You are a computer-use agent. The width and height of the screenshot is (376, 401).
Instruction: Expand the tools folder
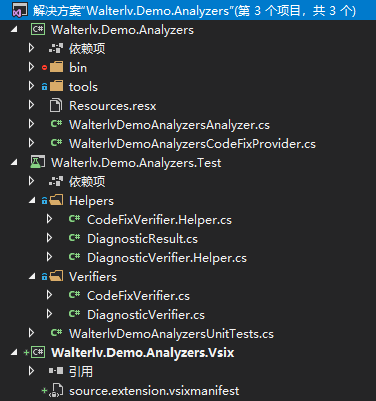point(31,86)
